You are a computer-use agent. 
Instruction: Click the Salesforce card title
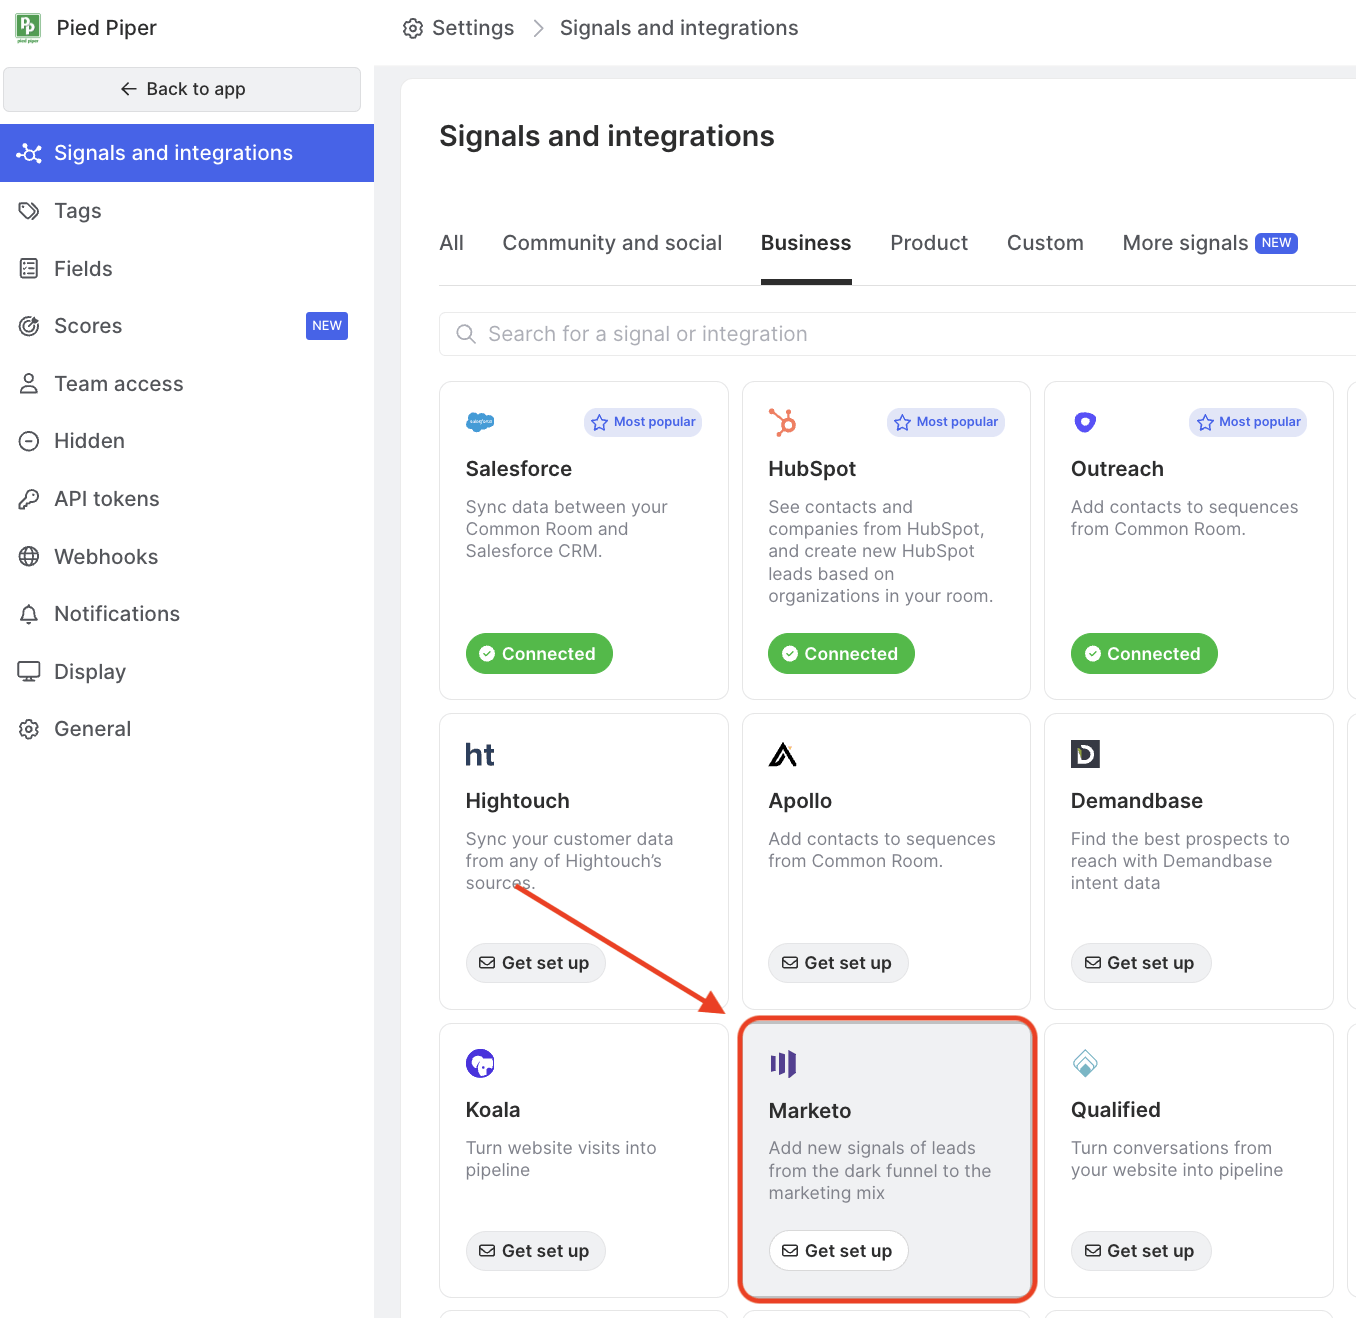point(519,469)
